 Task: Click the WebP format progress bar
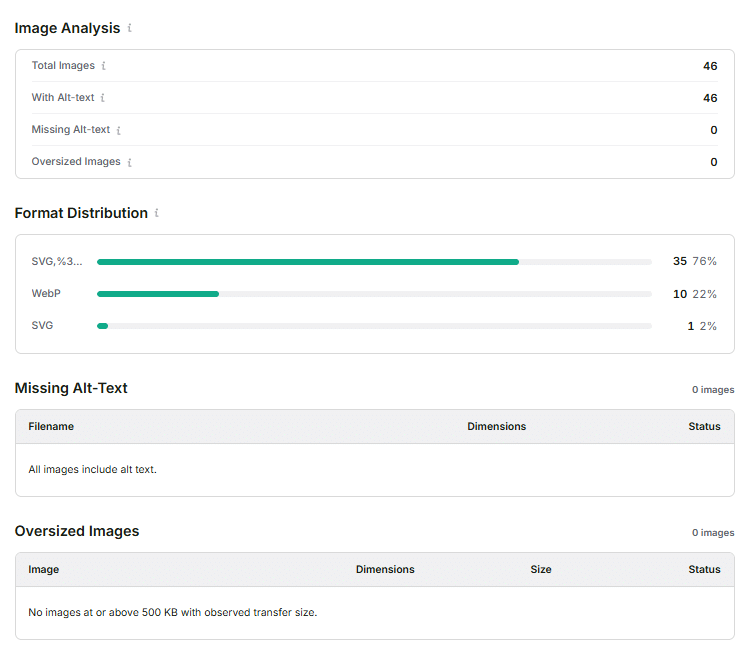(374, 294)
